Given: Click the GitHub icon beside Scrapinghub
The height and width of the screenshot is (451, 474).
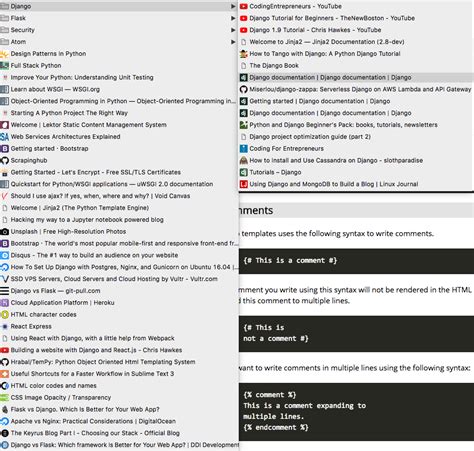Looking at the screenshot, I should (x=4, y=160).
